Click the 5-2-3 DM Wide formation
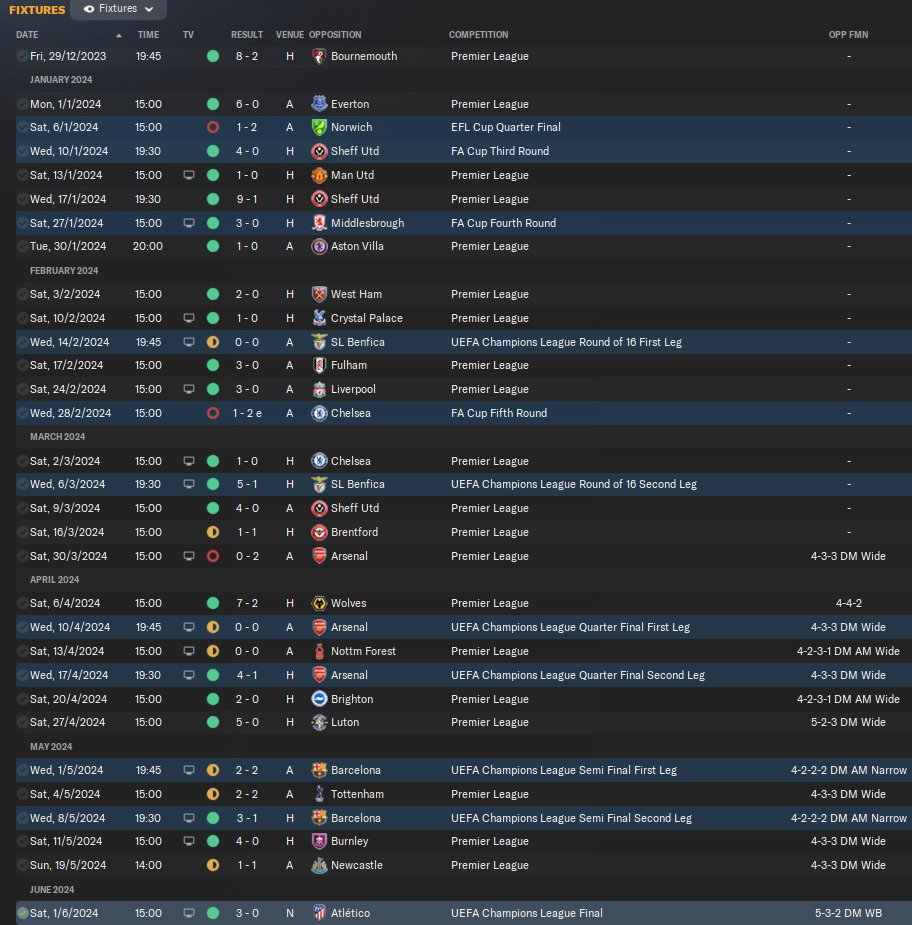 (848, 722)
